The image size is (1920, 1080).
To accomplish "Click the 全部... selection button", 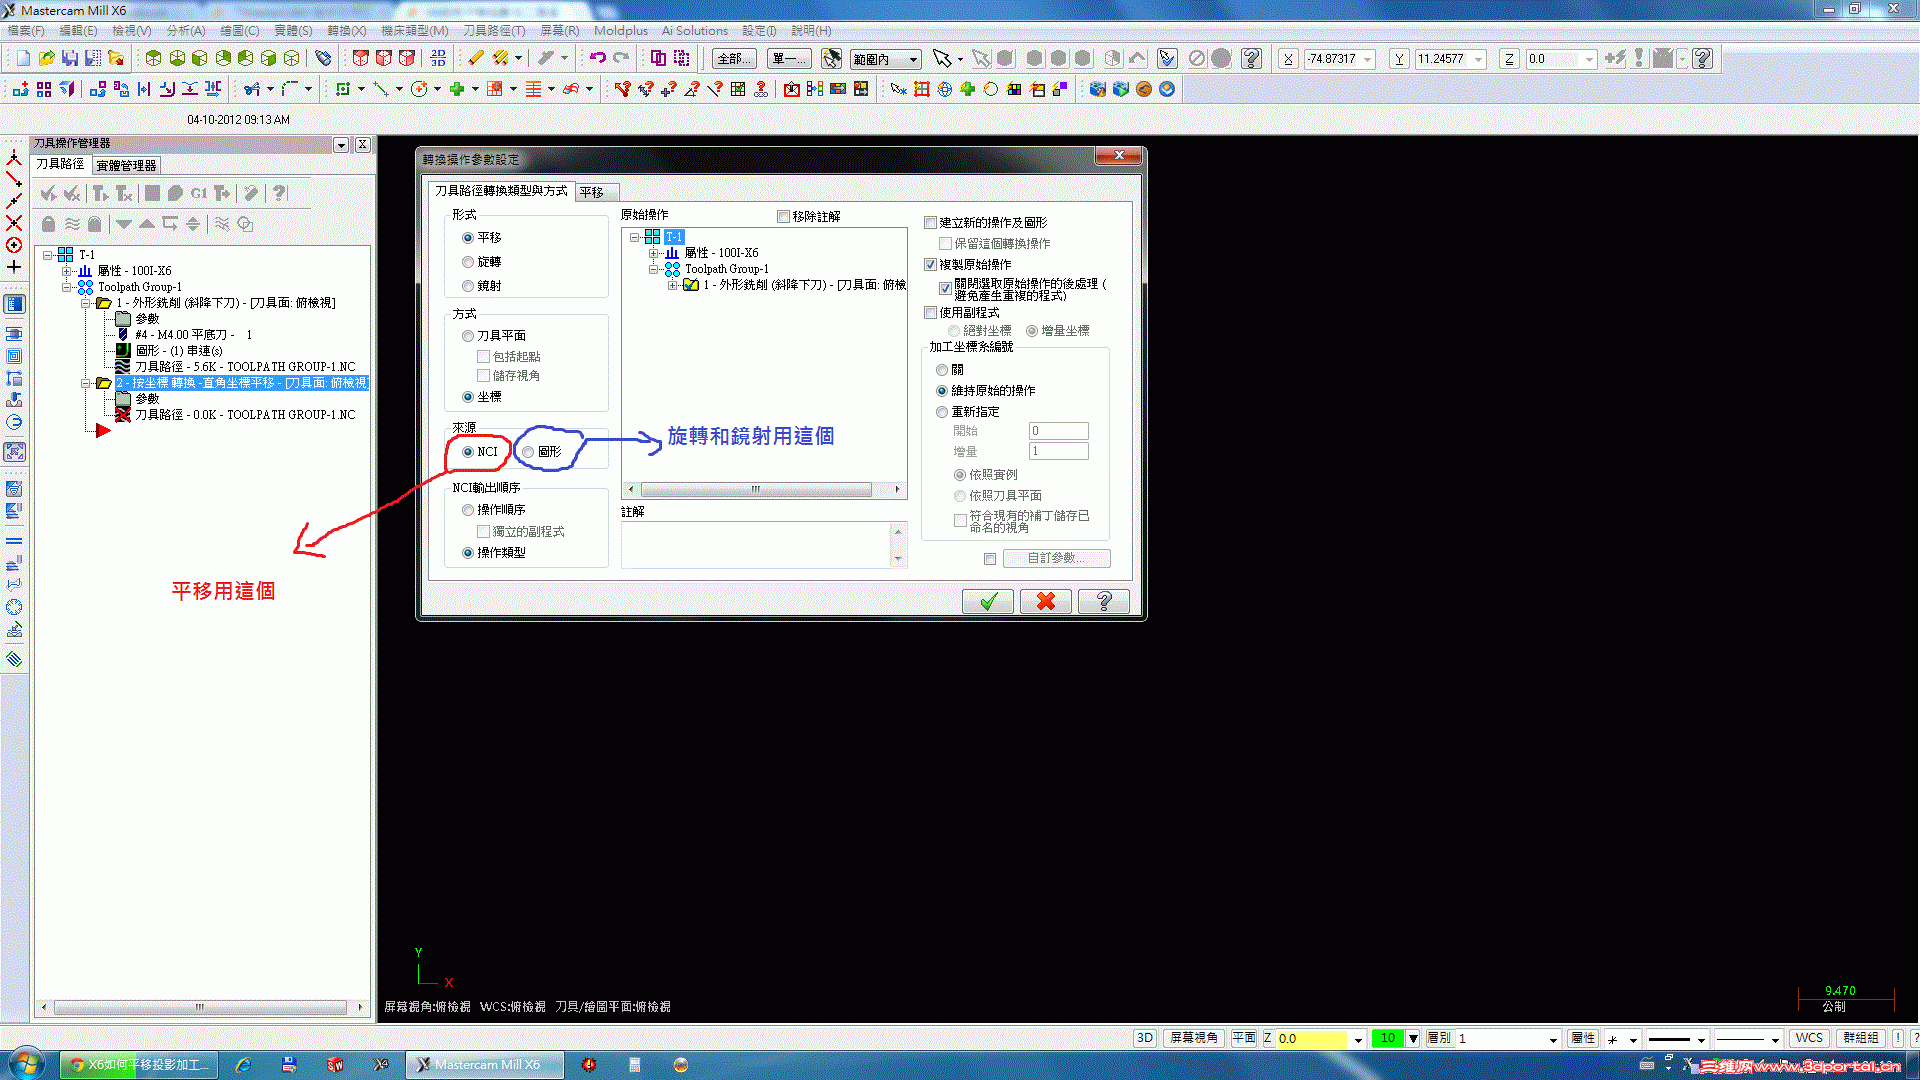I will tap(733, 59).
